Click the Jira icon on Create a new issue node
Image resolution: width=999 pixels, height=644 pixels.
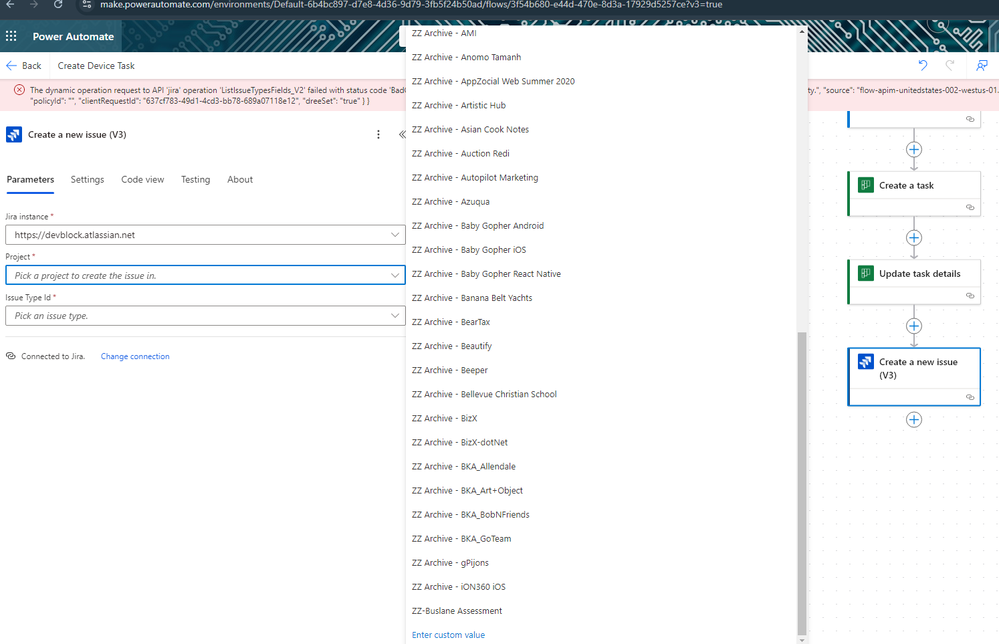[865, 362]
